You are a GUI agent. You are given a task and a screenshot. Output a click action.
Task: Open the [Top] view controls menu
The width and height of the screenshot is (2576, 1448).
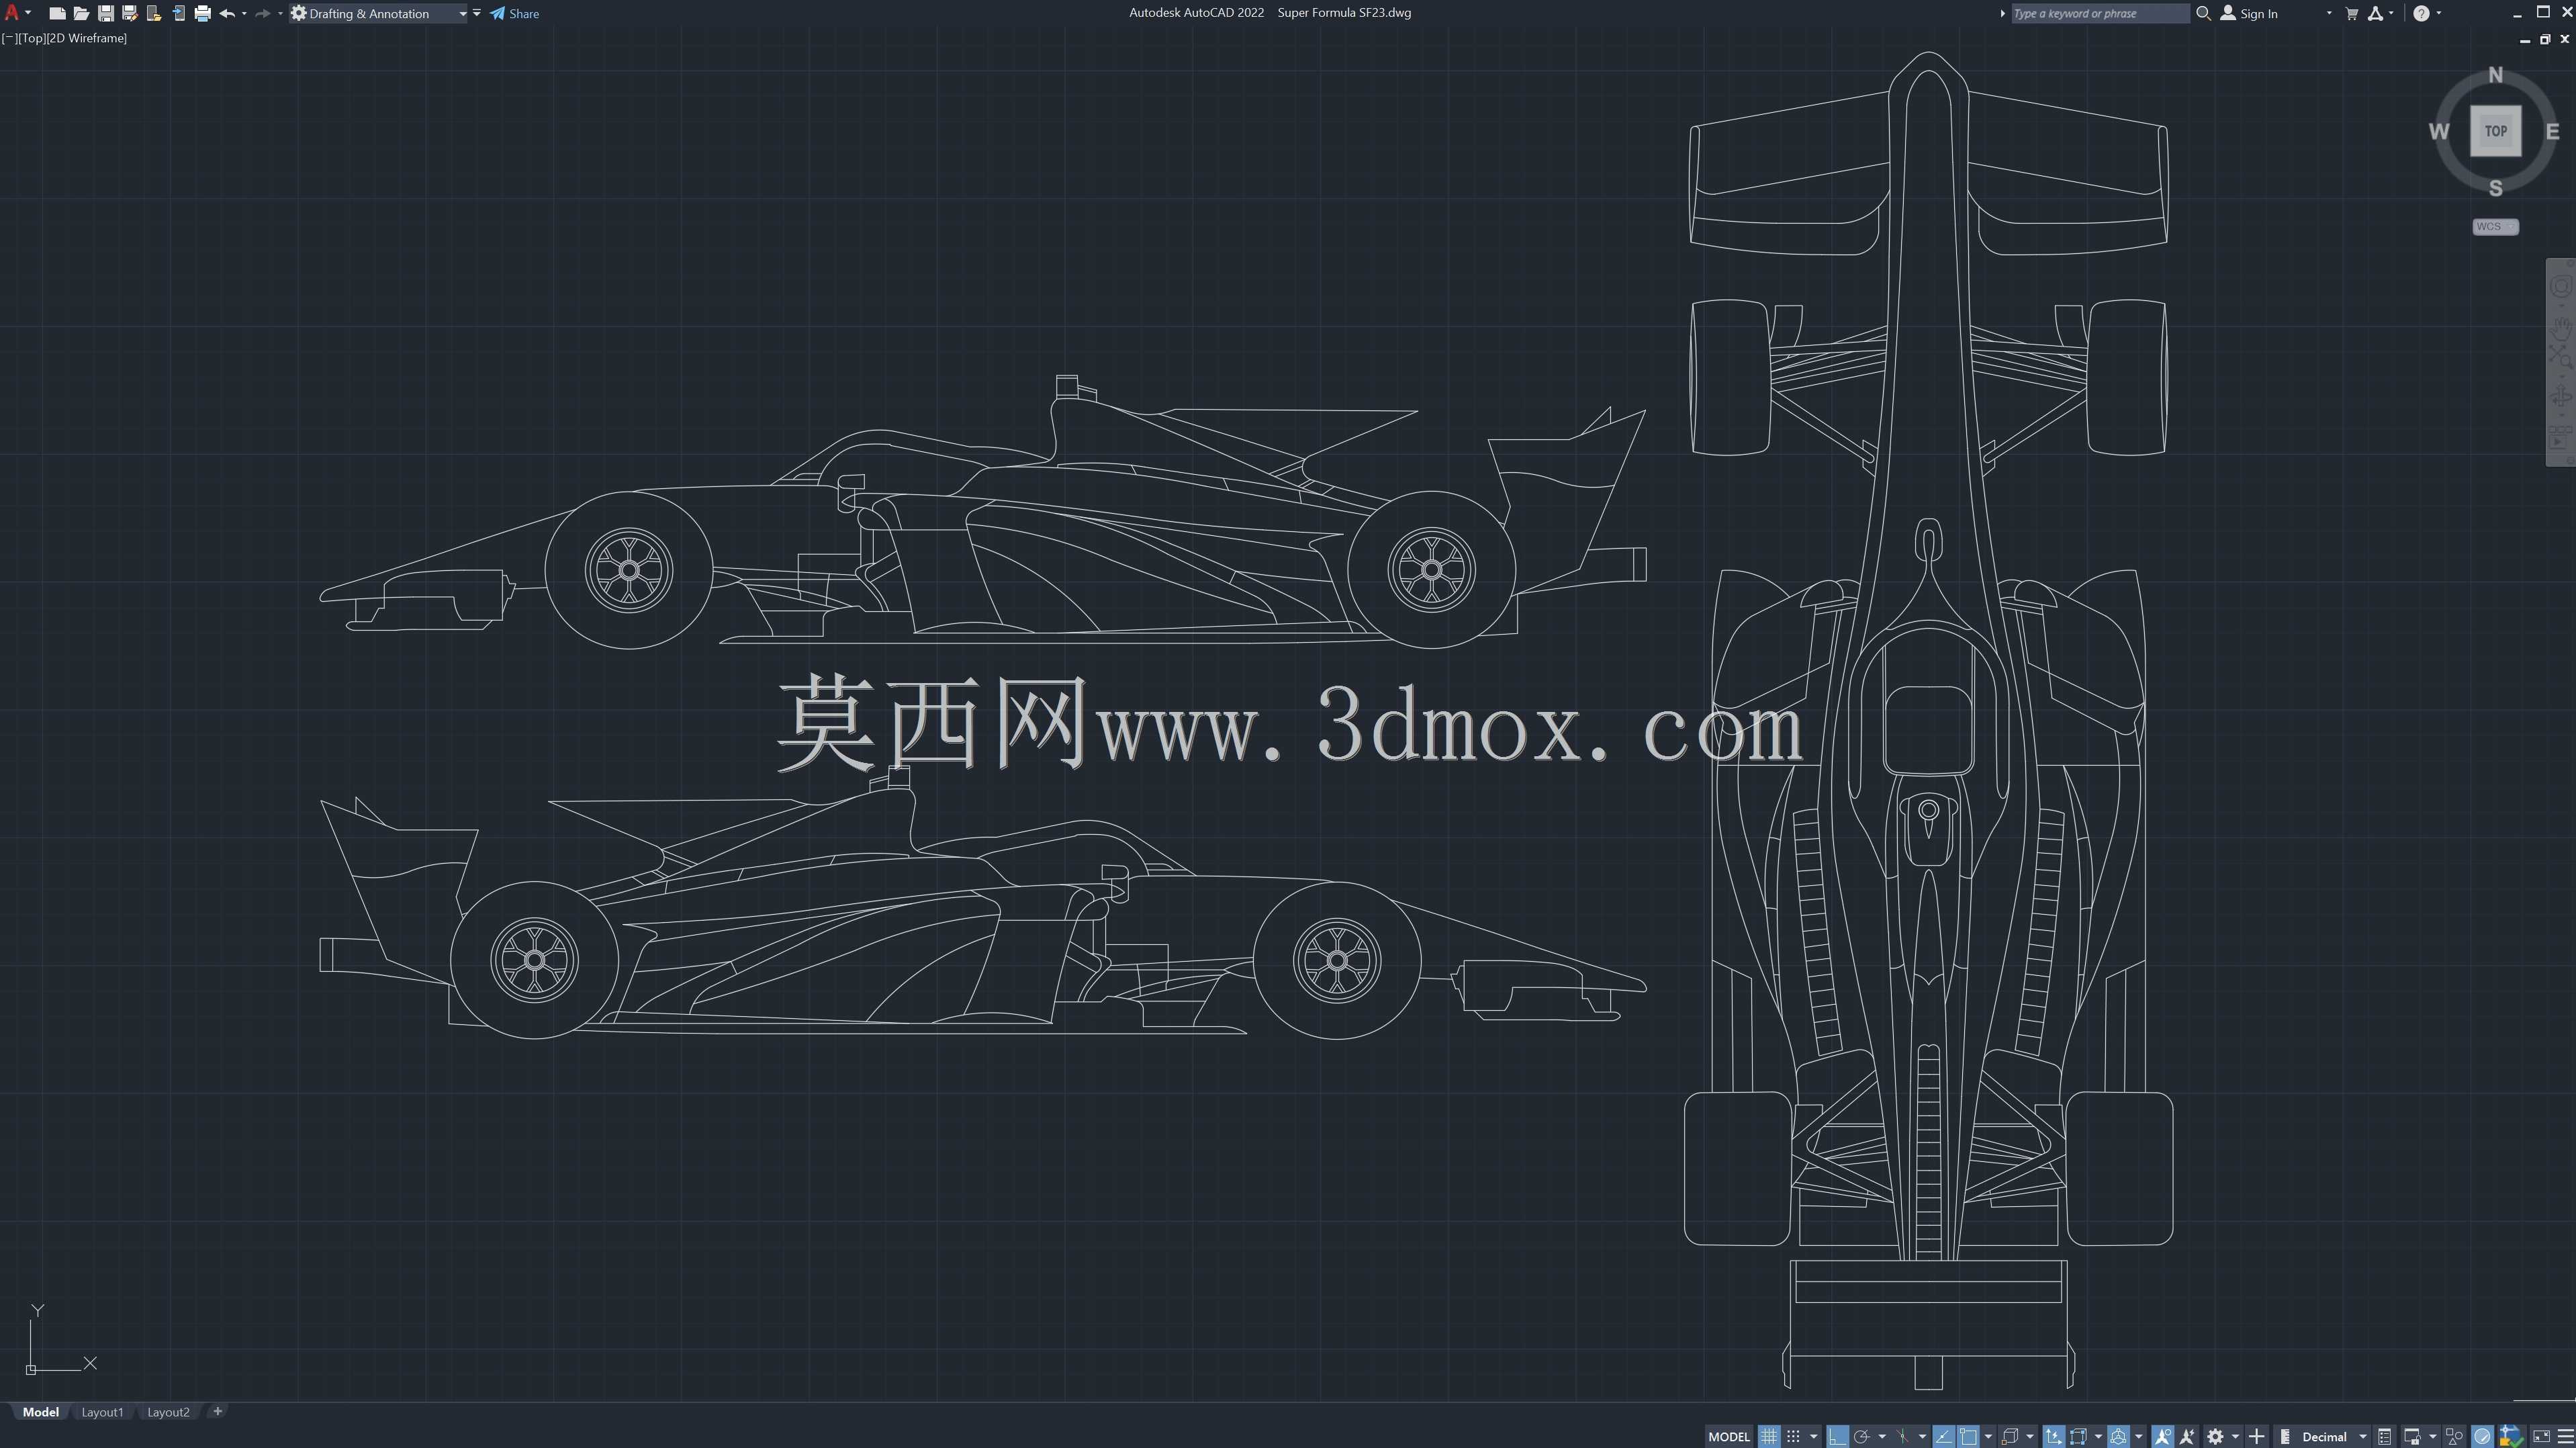tap(32, 38)
